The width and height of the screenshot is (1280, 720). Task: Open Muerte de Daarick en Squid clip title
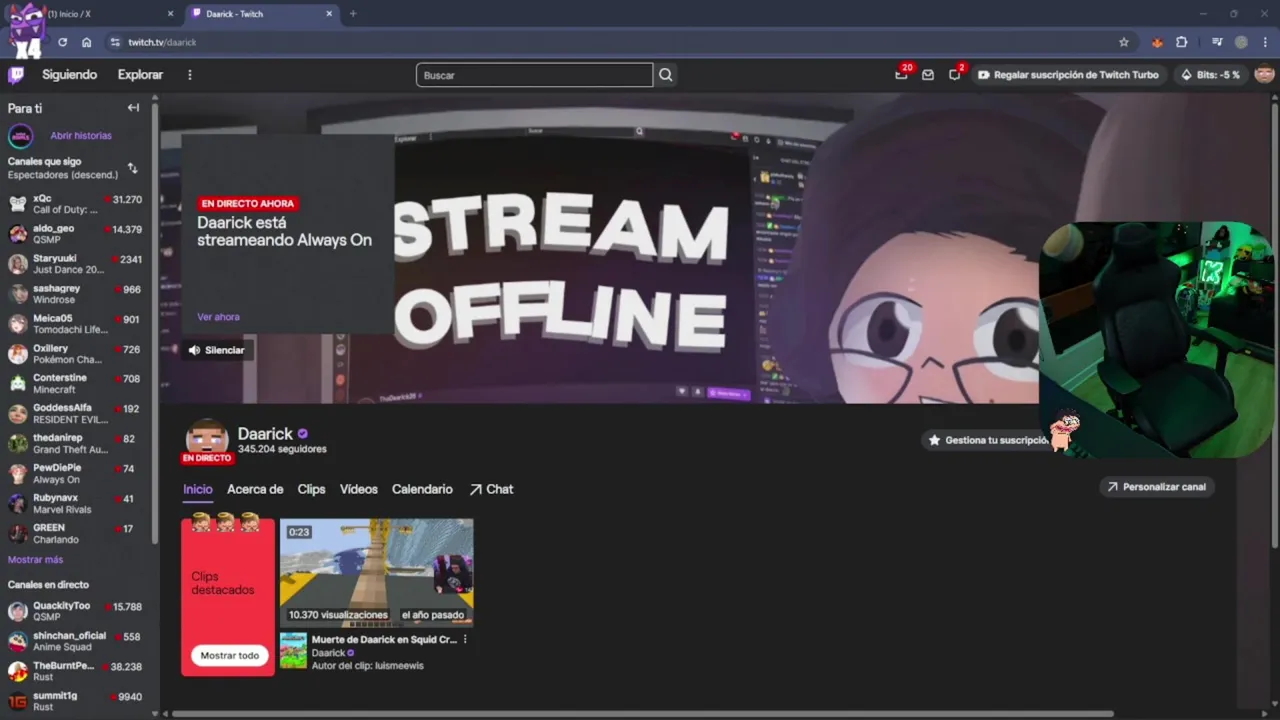tap(384, 640)
